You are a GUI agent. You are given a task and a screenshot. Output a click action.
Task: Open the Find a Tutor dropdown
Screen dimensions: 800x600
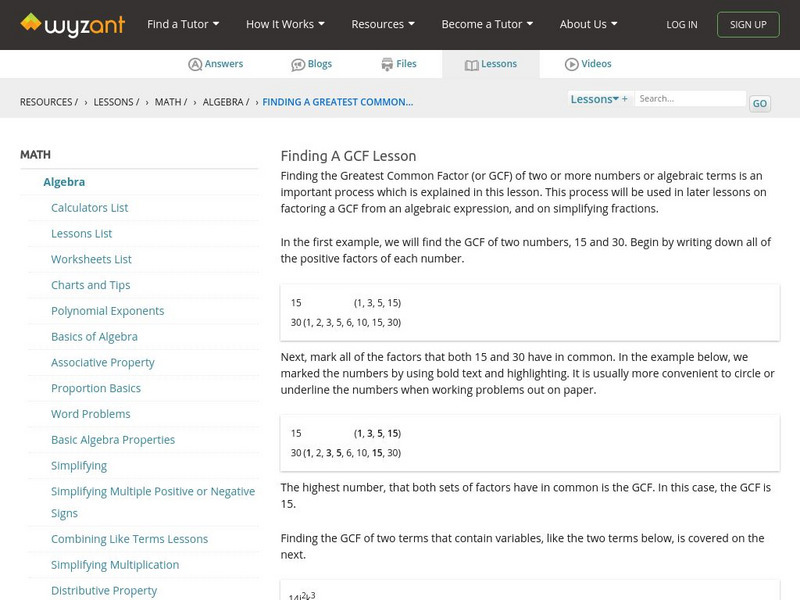[x=183, y=24]
